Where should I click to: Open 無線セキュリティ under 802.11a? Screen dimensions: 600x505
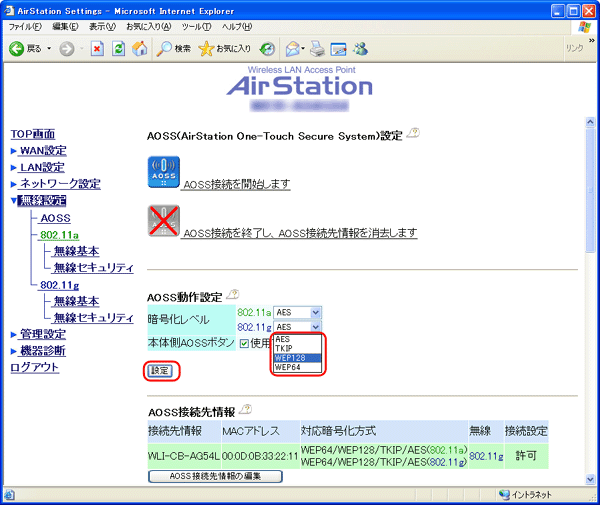click(x=94, y=267)
